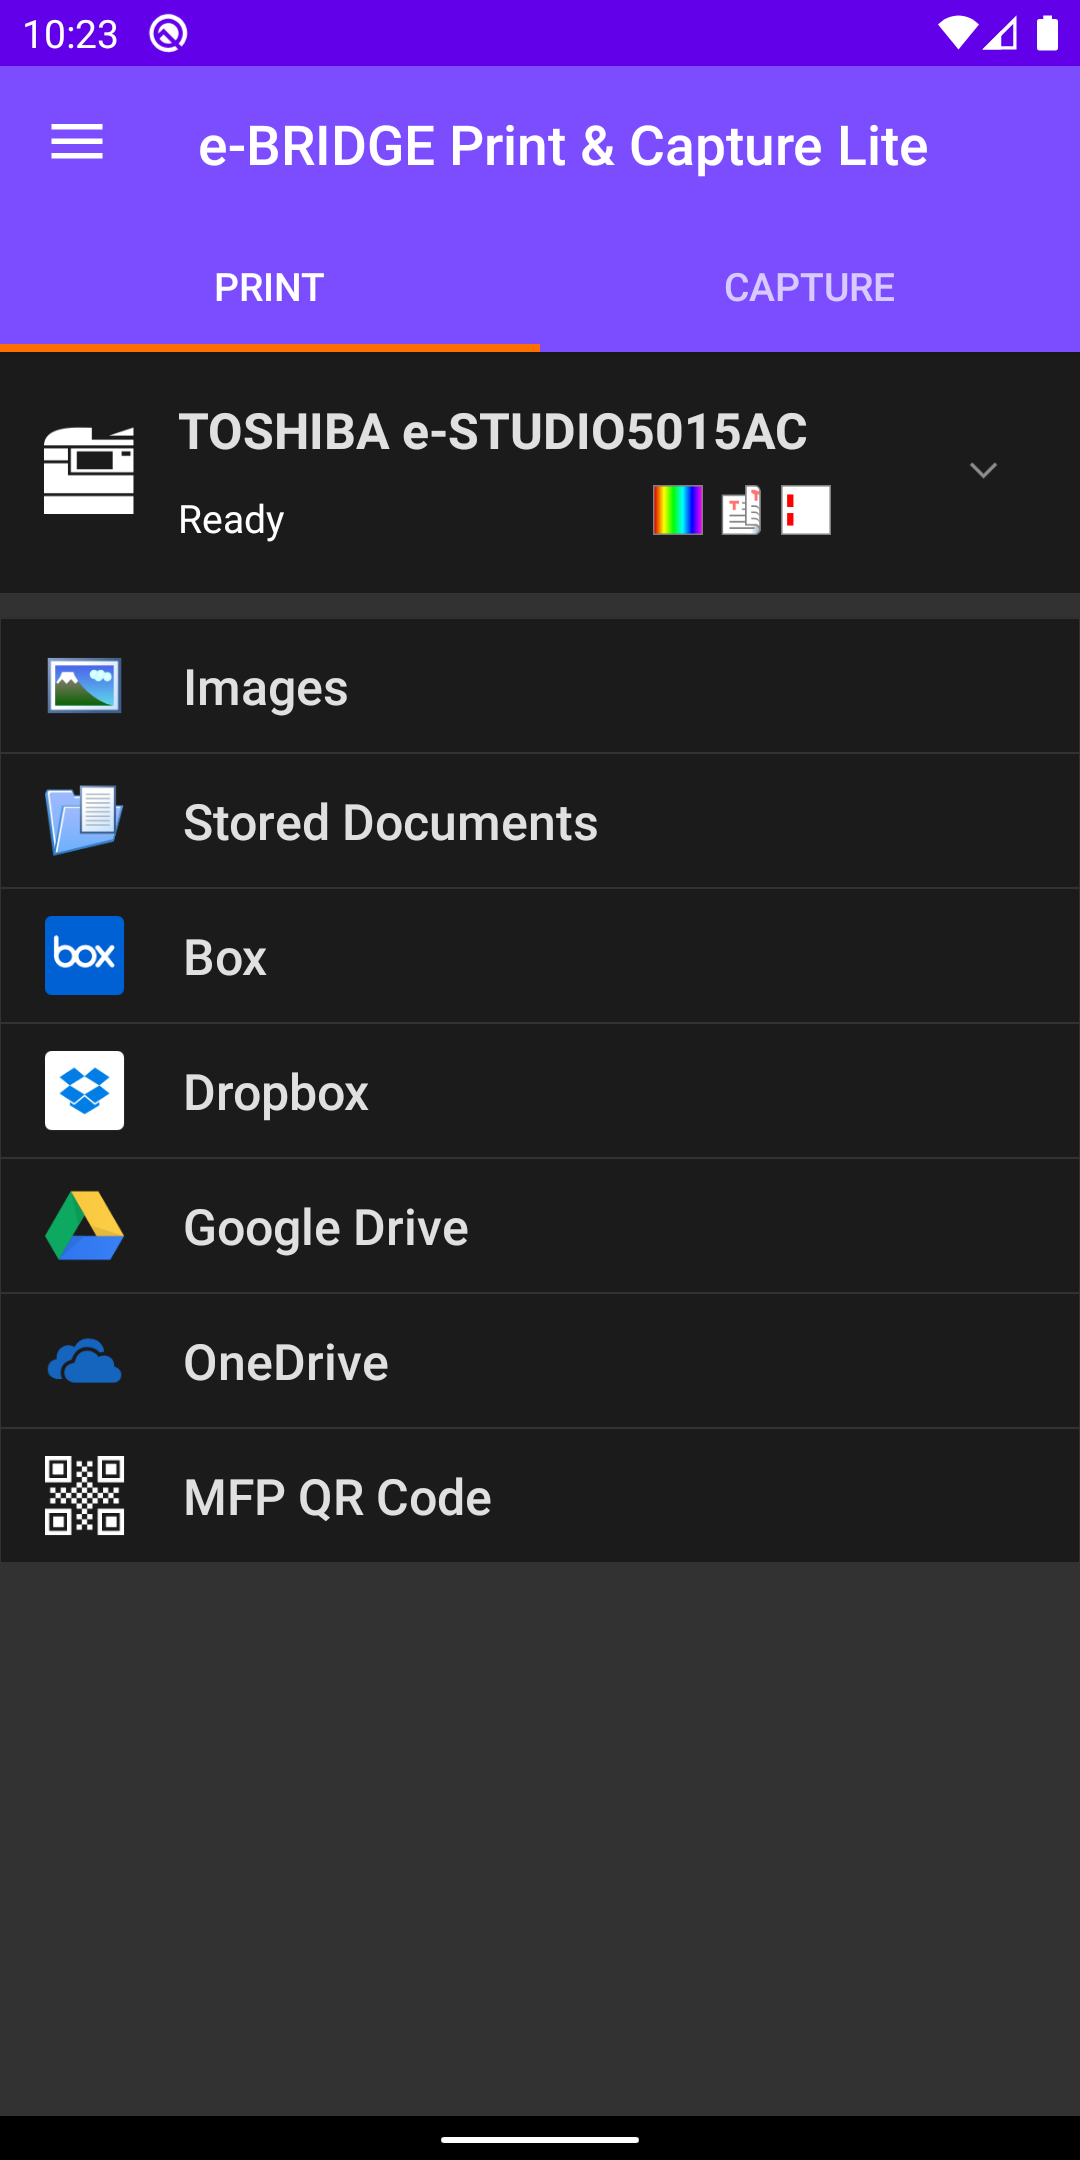Tap the Android home gesture bar
This screenshot has height=2160, width=1080.
[540, 2140]
